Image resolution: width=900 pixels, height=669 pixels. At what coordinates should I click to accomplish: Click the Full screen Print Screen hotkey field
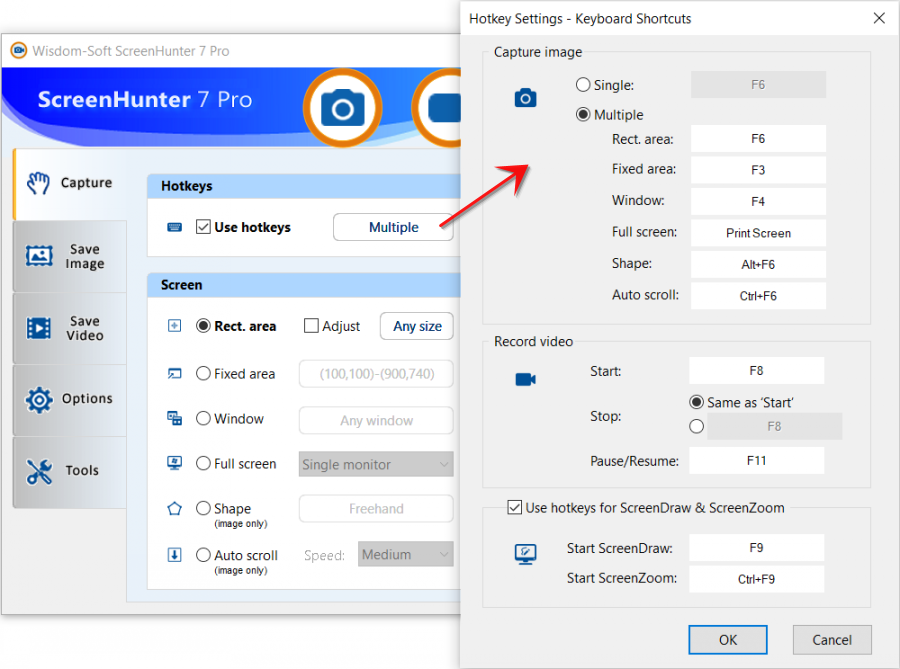(x=758, y=233)
